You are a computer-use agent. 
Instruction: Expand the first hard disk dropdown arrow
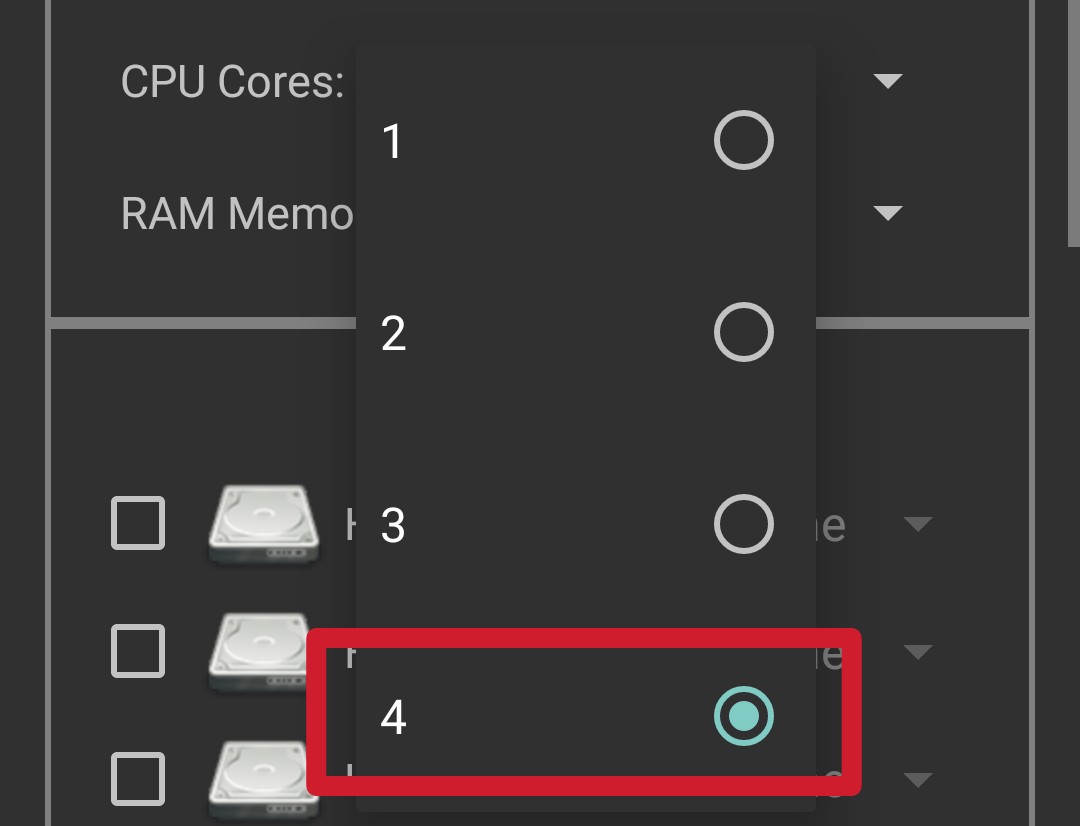(x=917, y=524)
